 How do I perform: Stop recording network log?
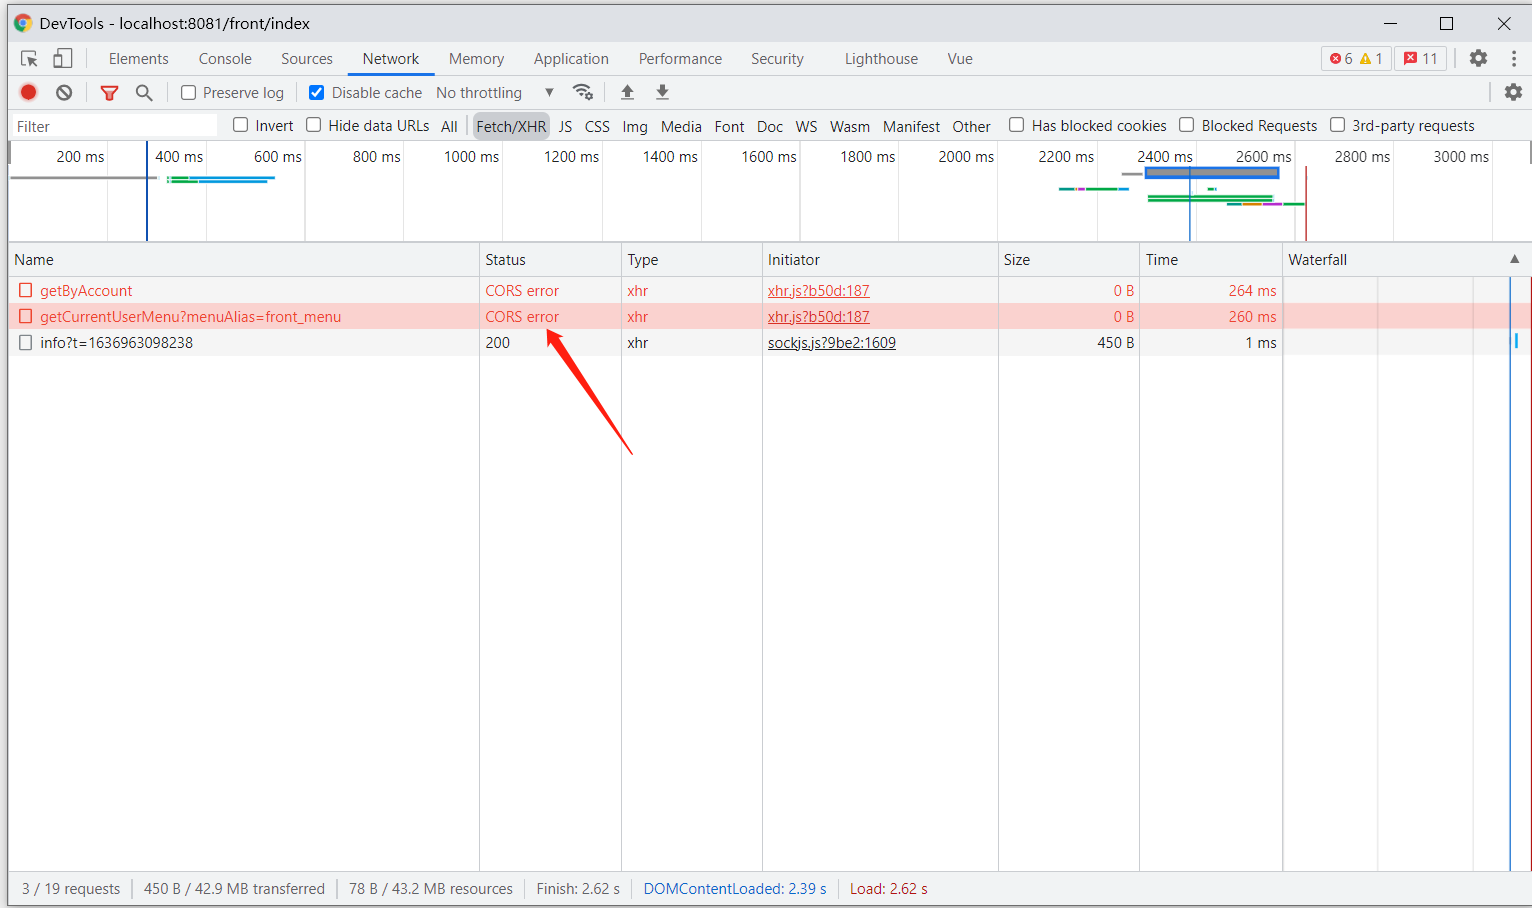pos(29,93)
